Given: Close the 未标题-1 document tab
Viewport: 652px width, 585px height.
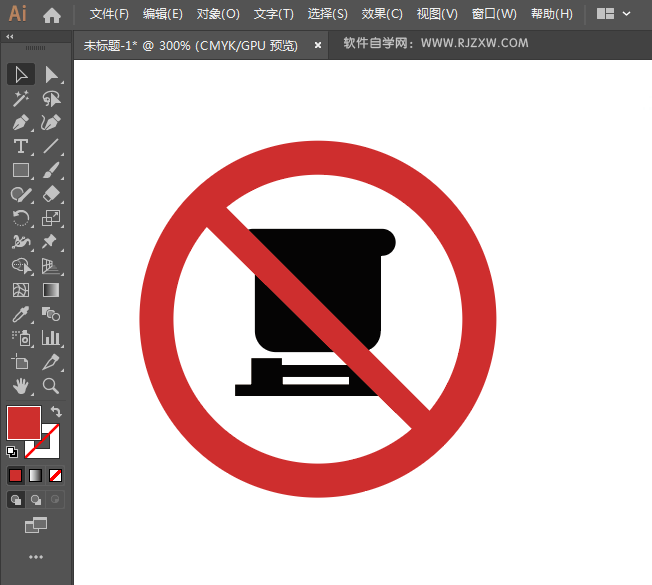Looking at the screenshot, I should [318, 44].
